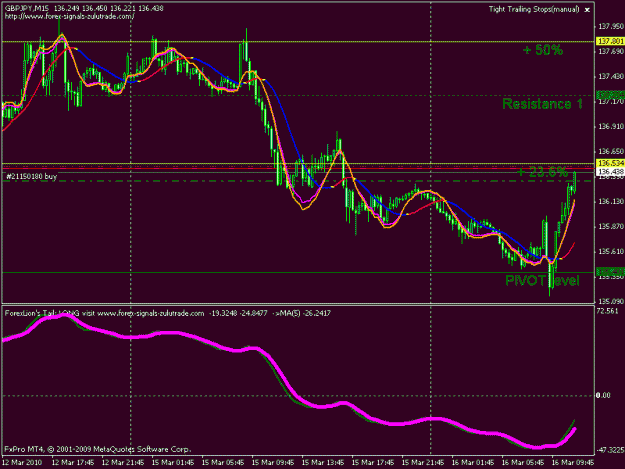
Task: Click the 15 Mar 13:45 time label
Action: point(323,463)
